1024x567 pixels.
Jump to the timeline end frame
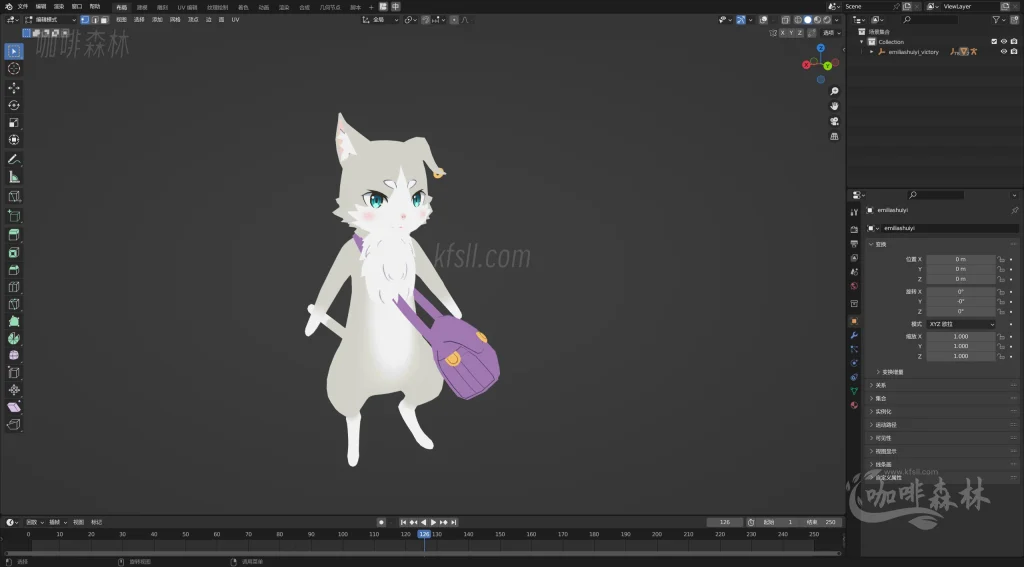(454, 522)
